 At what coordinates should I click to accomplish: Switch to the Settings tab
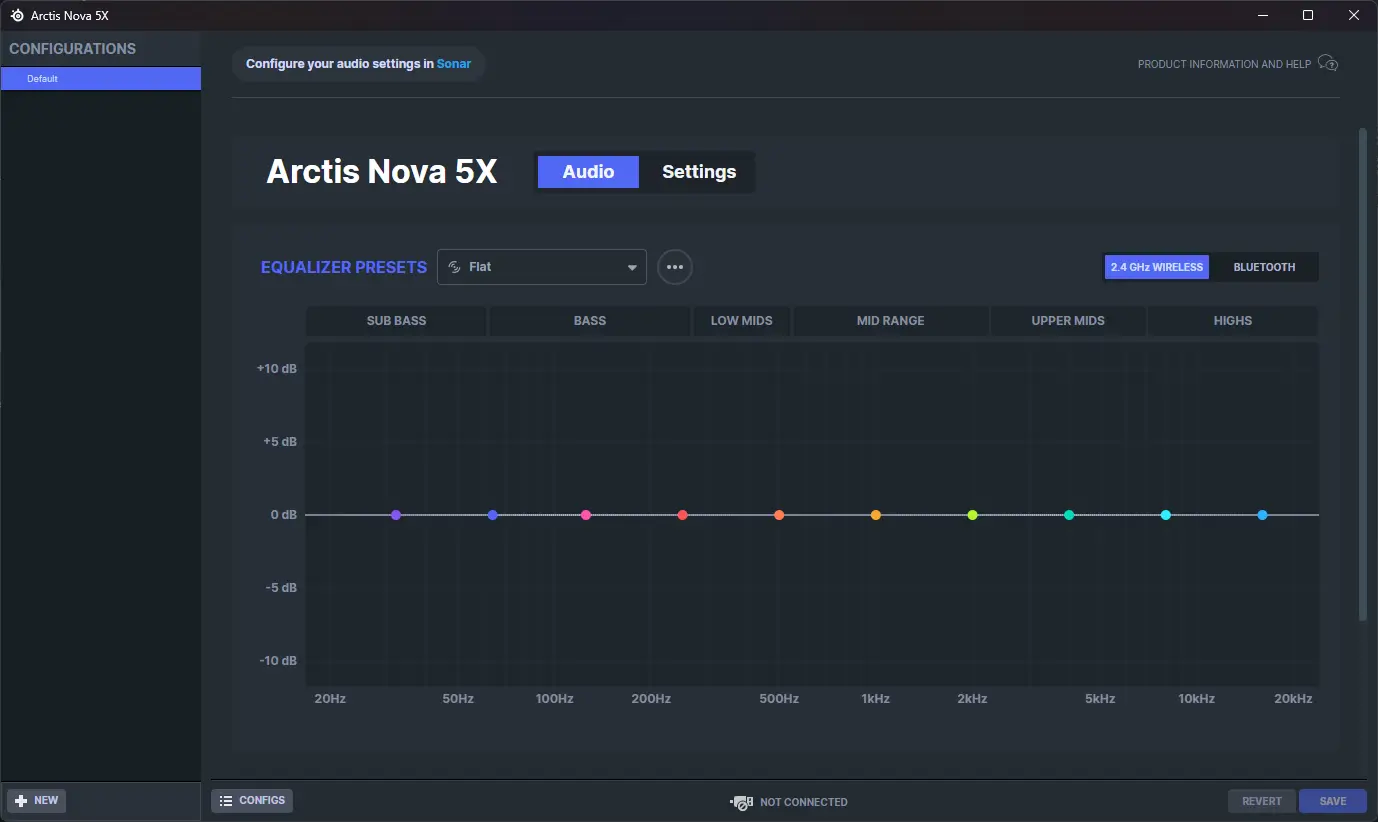(x=699, y=172)
